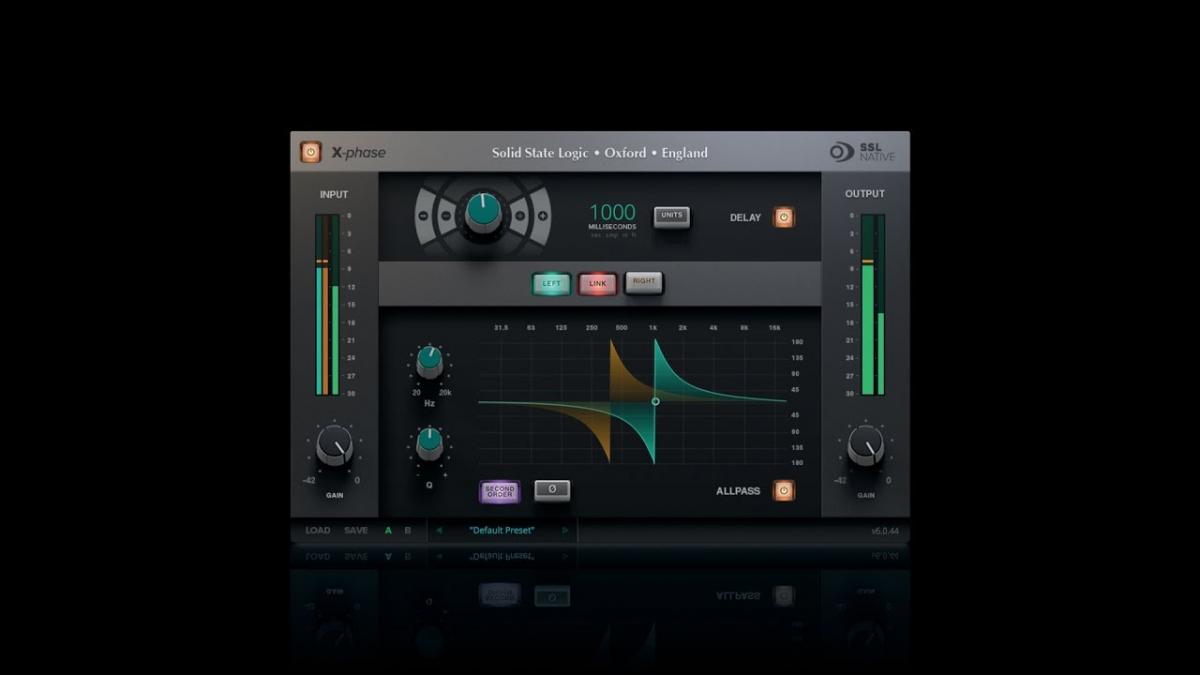Toggle the X-phase plugin power button

pyautogui.click(x=311, y=152)
